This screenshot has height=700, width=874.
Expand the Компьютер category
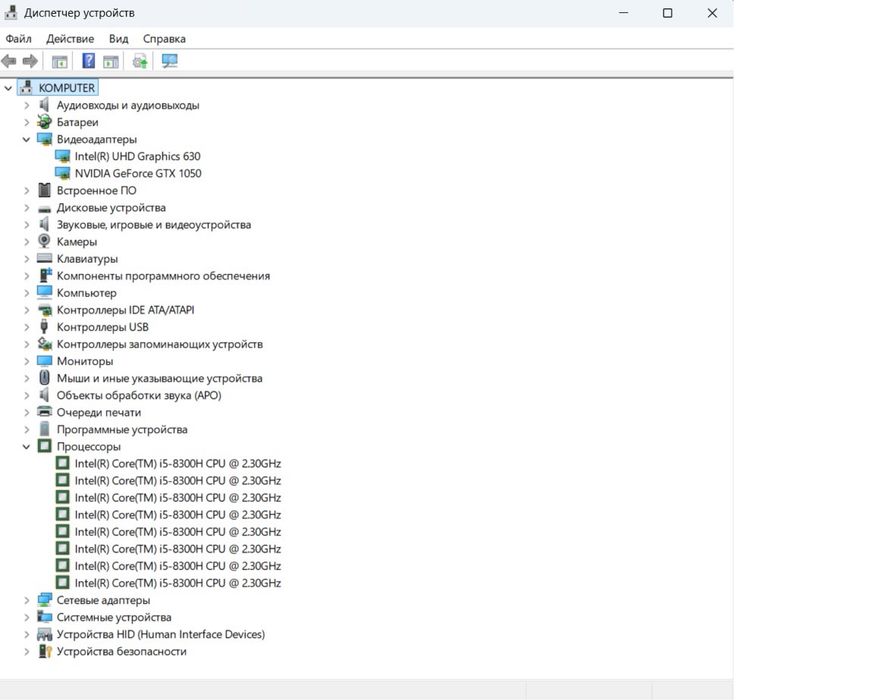click(26, 293)
